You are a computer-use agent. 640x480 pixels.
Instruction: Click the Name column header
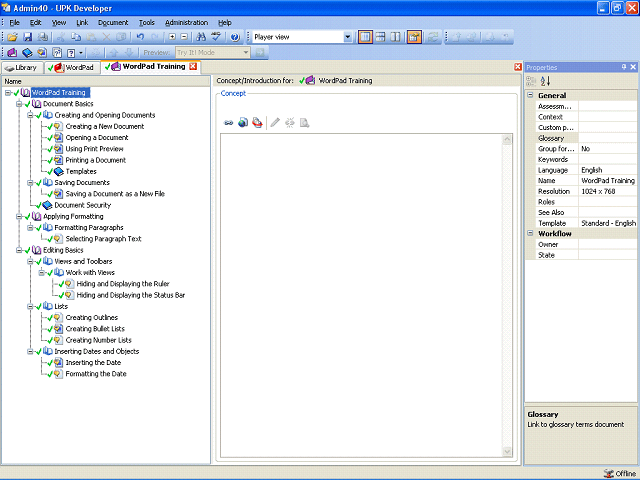pyautogui.click(x=105, y=81)
